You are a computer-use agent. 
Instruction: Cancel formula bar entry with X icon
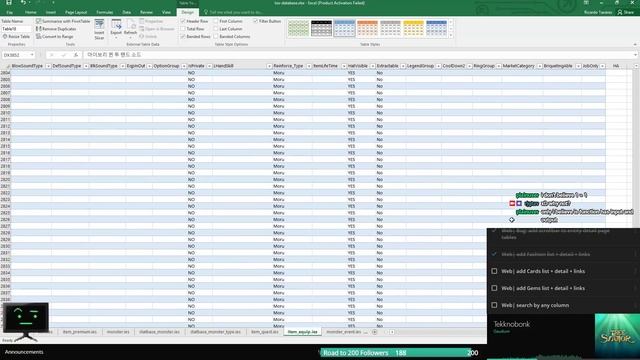pyautogui.click(x=52, y=55)
